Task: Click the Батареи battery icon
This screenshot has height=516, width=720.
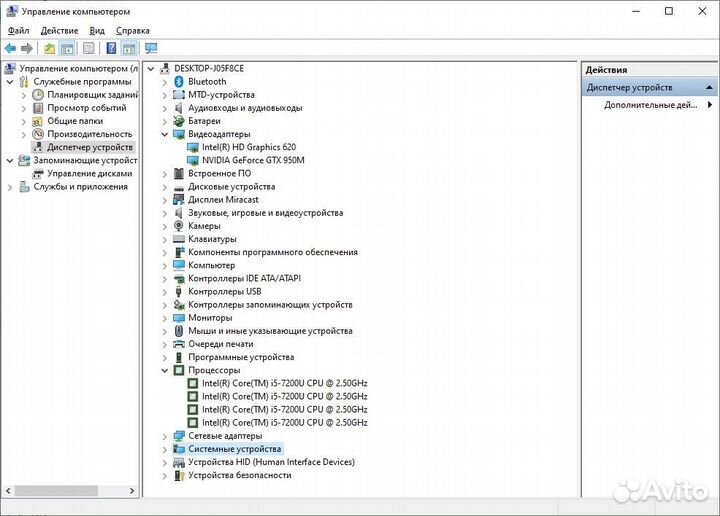Action: [x=179, y=121]
